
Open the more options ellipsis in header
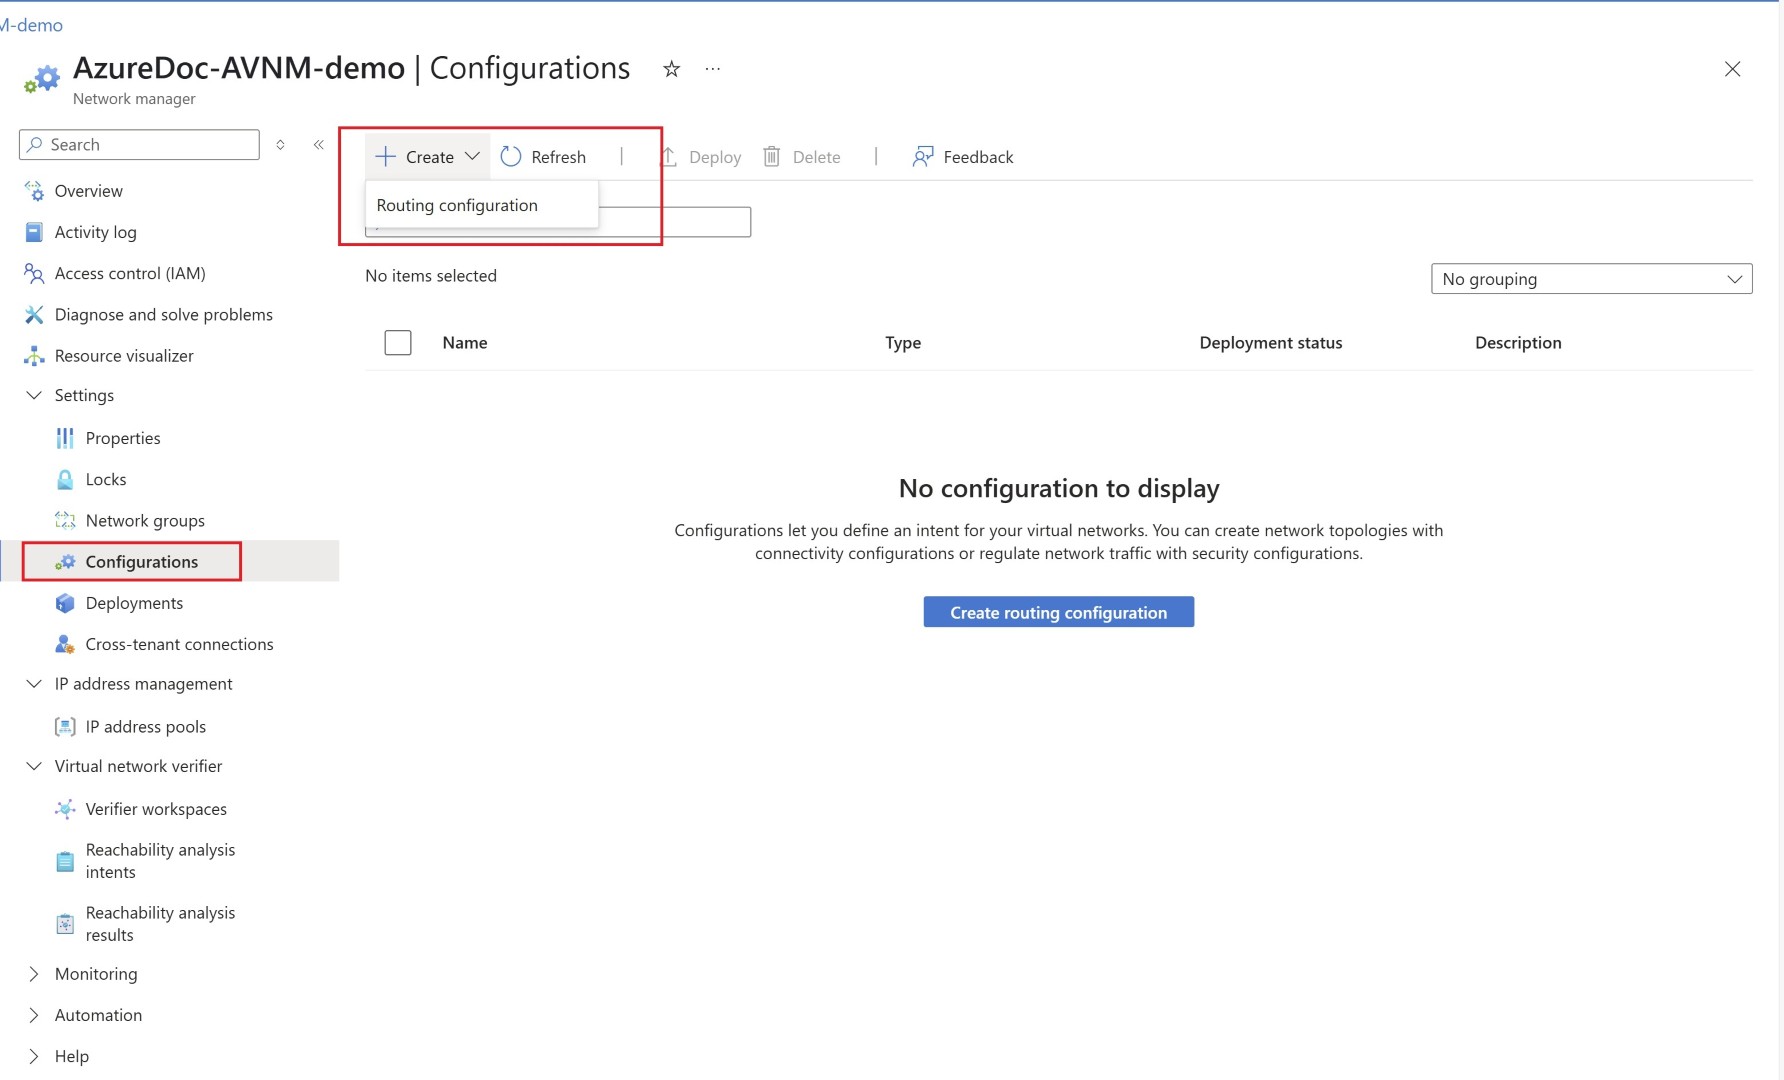tap(713, 69)
